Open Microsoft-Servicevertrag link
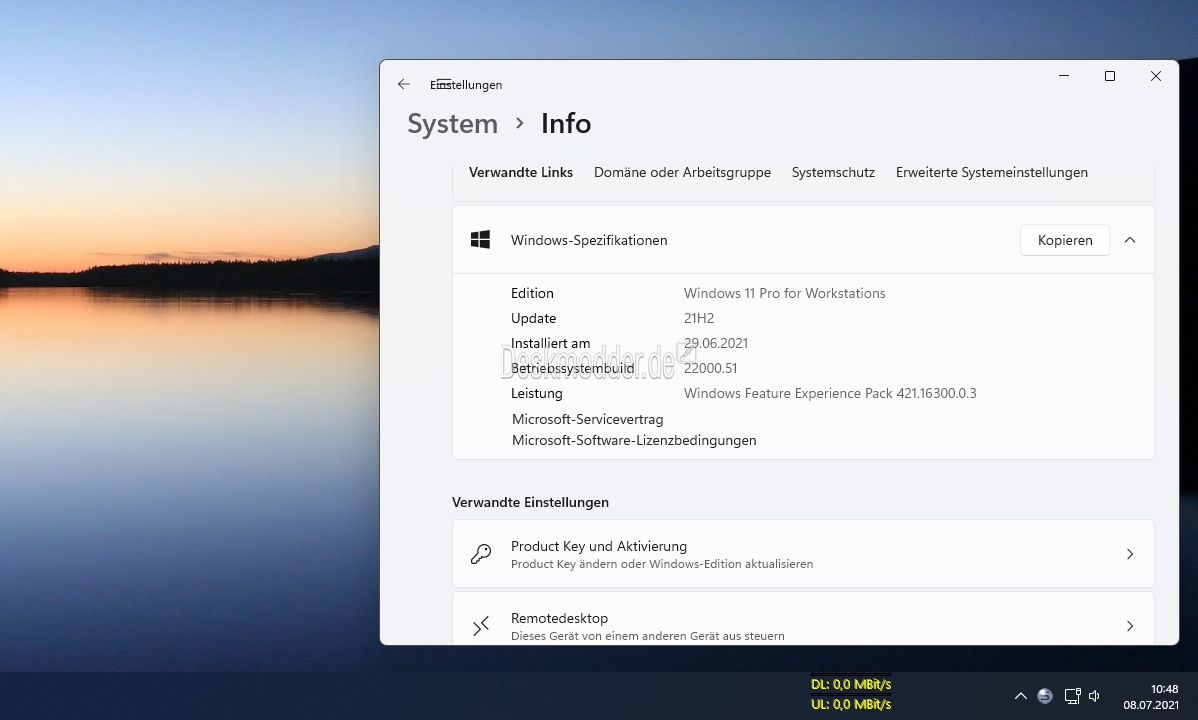Viewport: 1198px width, 720px height. coord(588,419)
